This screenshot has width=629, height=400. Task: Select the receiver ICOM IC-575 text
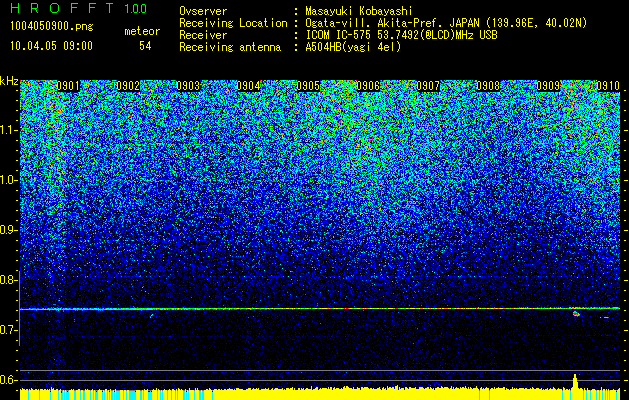tap(402, 35)
